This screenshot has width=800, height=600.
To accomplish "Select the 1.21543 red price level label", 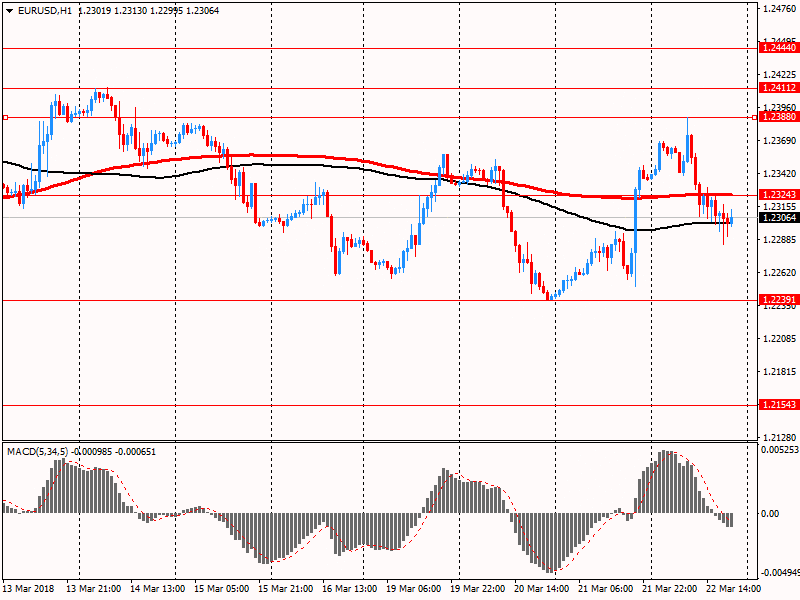I will click(x=779, y=405).
